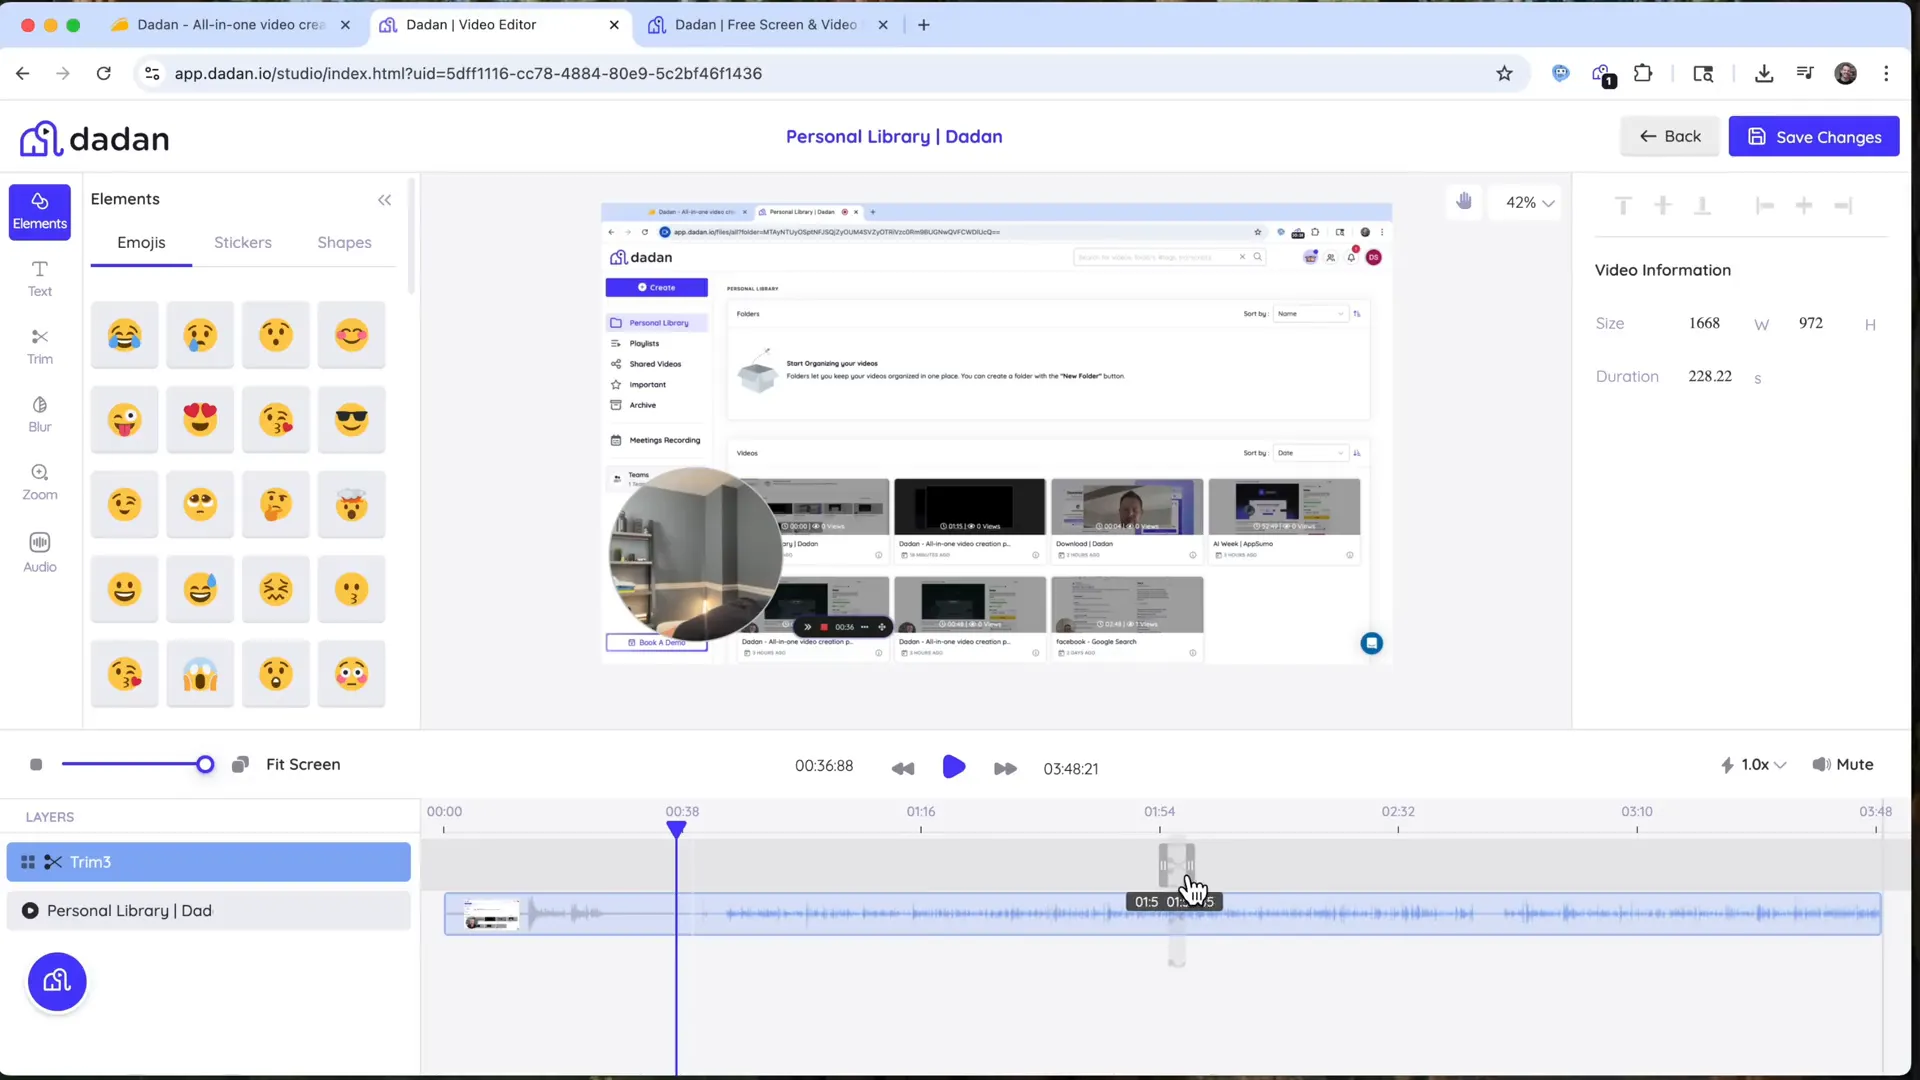Open the 42% zoom level dropdown
The height and width of the screenshot is (1080, 1920).
point(1529,203)
